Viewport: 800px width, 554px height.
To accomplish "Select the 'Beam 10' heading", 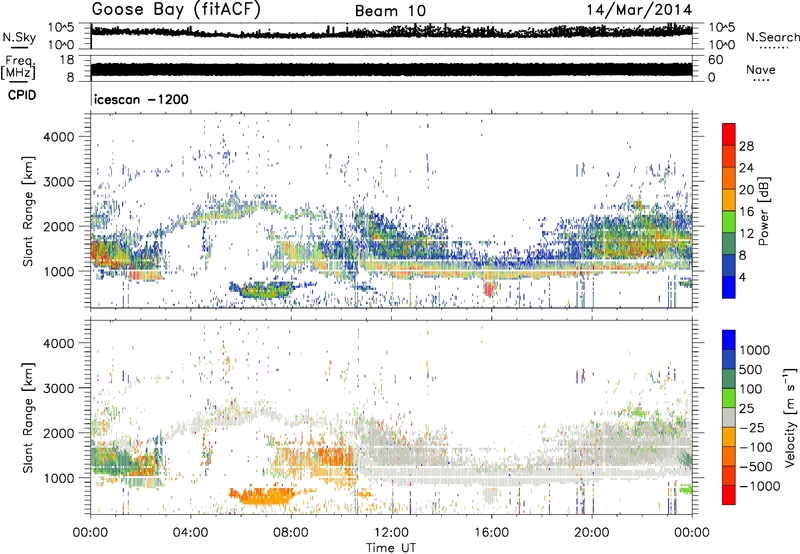I will (390, 11).
